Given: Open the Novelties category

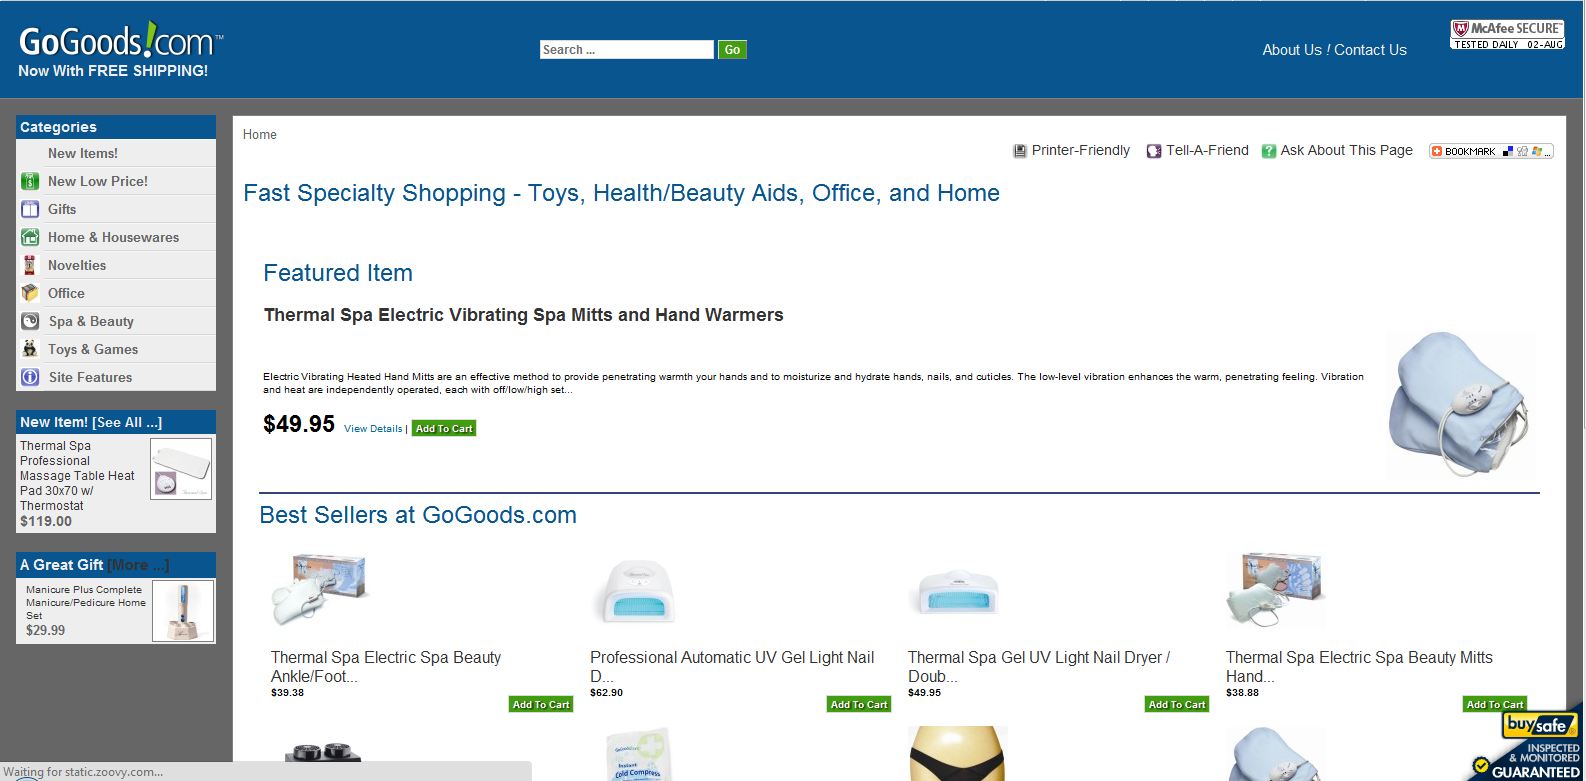Looking at the screenshot, I should (77, 265).
